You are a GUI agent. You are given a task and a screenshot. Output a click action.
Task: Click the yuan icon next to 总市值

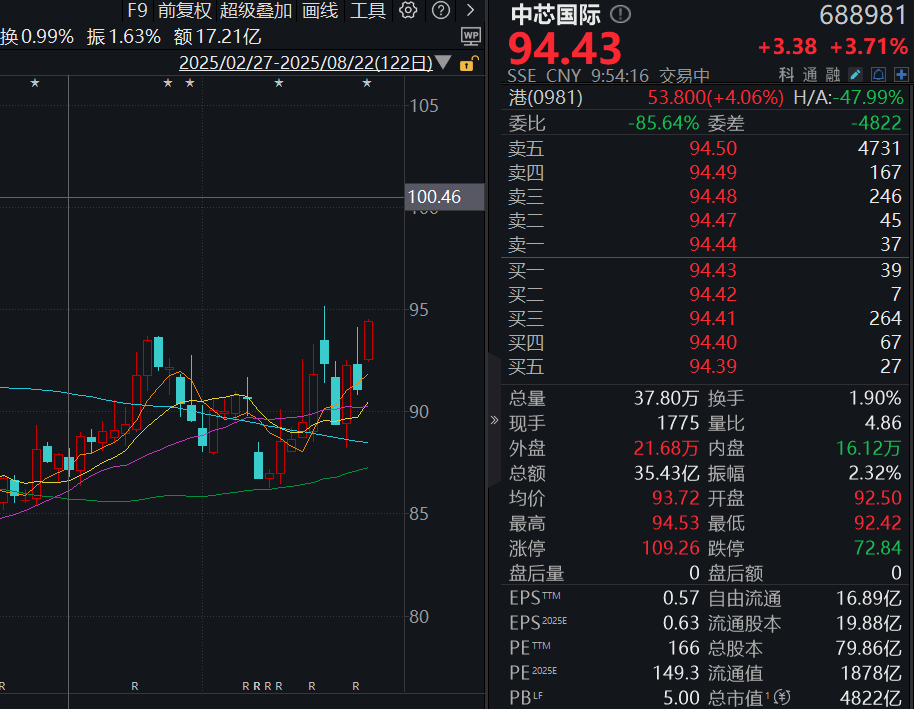(x=782, y=697)
